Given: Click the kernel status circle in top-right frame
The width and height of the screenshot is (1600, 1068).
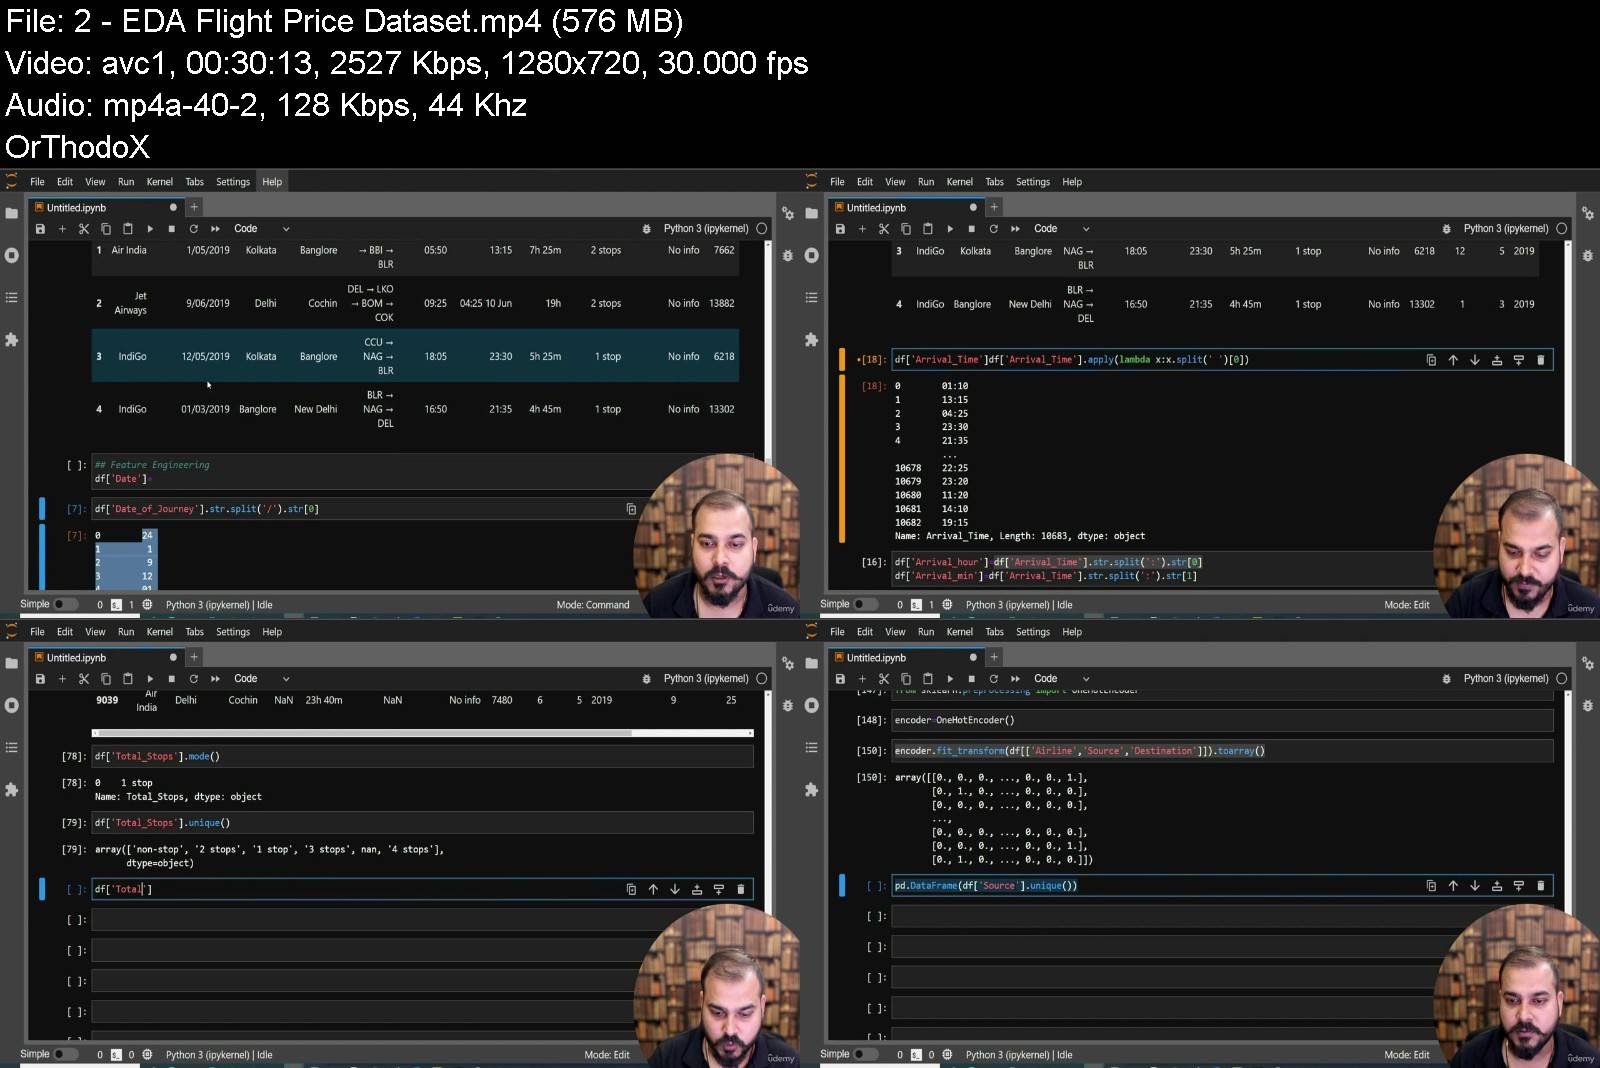Looking at the screenshot, I should coord(1562,229).
